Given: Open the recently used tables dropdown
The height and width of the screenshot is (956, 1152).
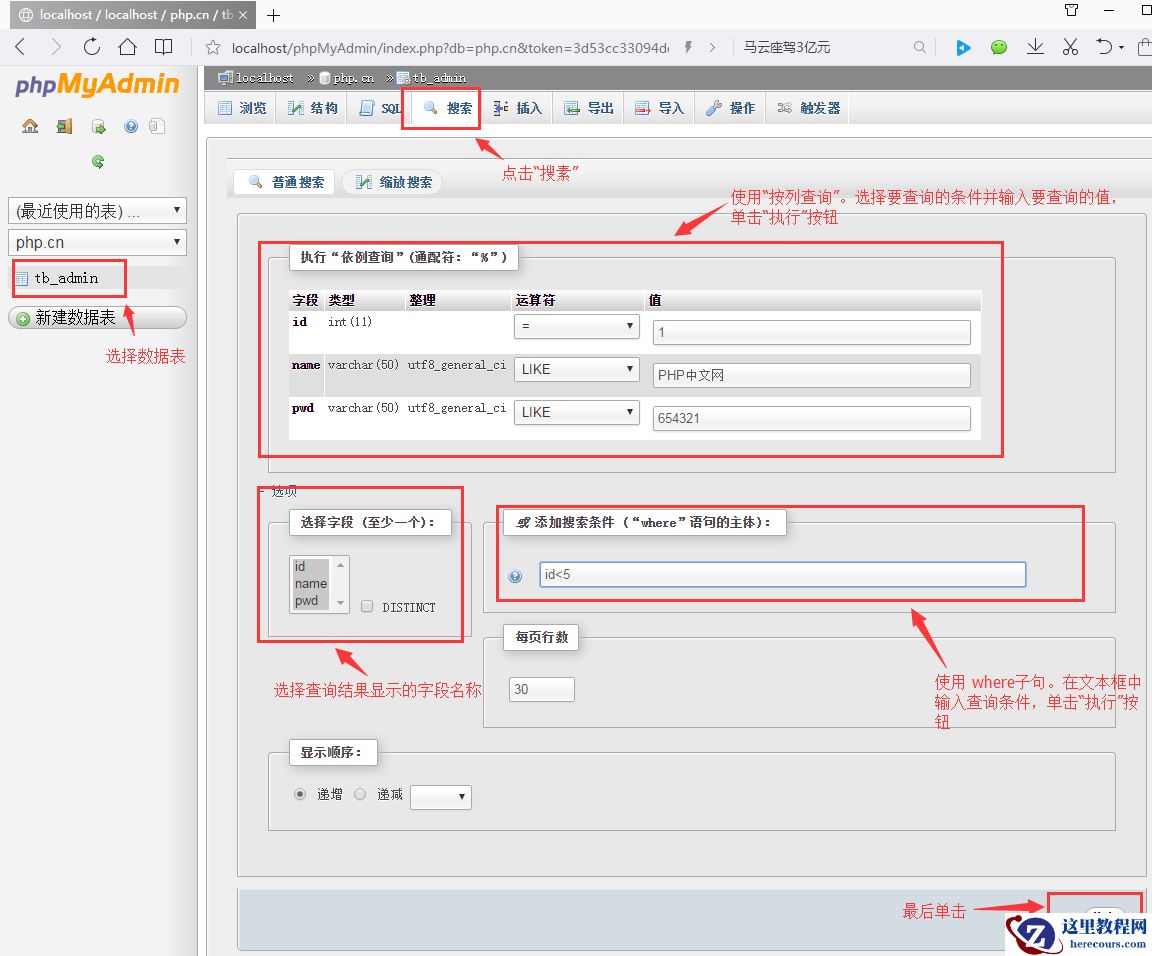Looking at the screenshot, I should point(97,211).
